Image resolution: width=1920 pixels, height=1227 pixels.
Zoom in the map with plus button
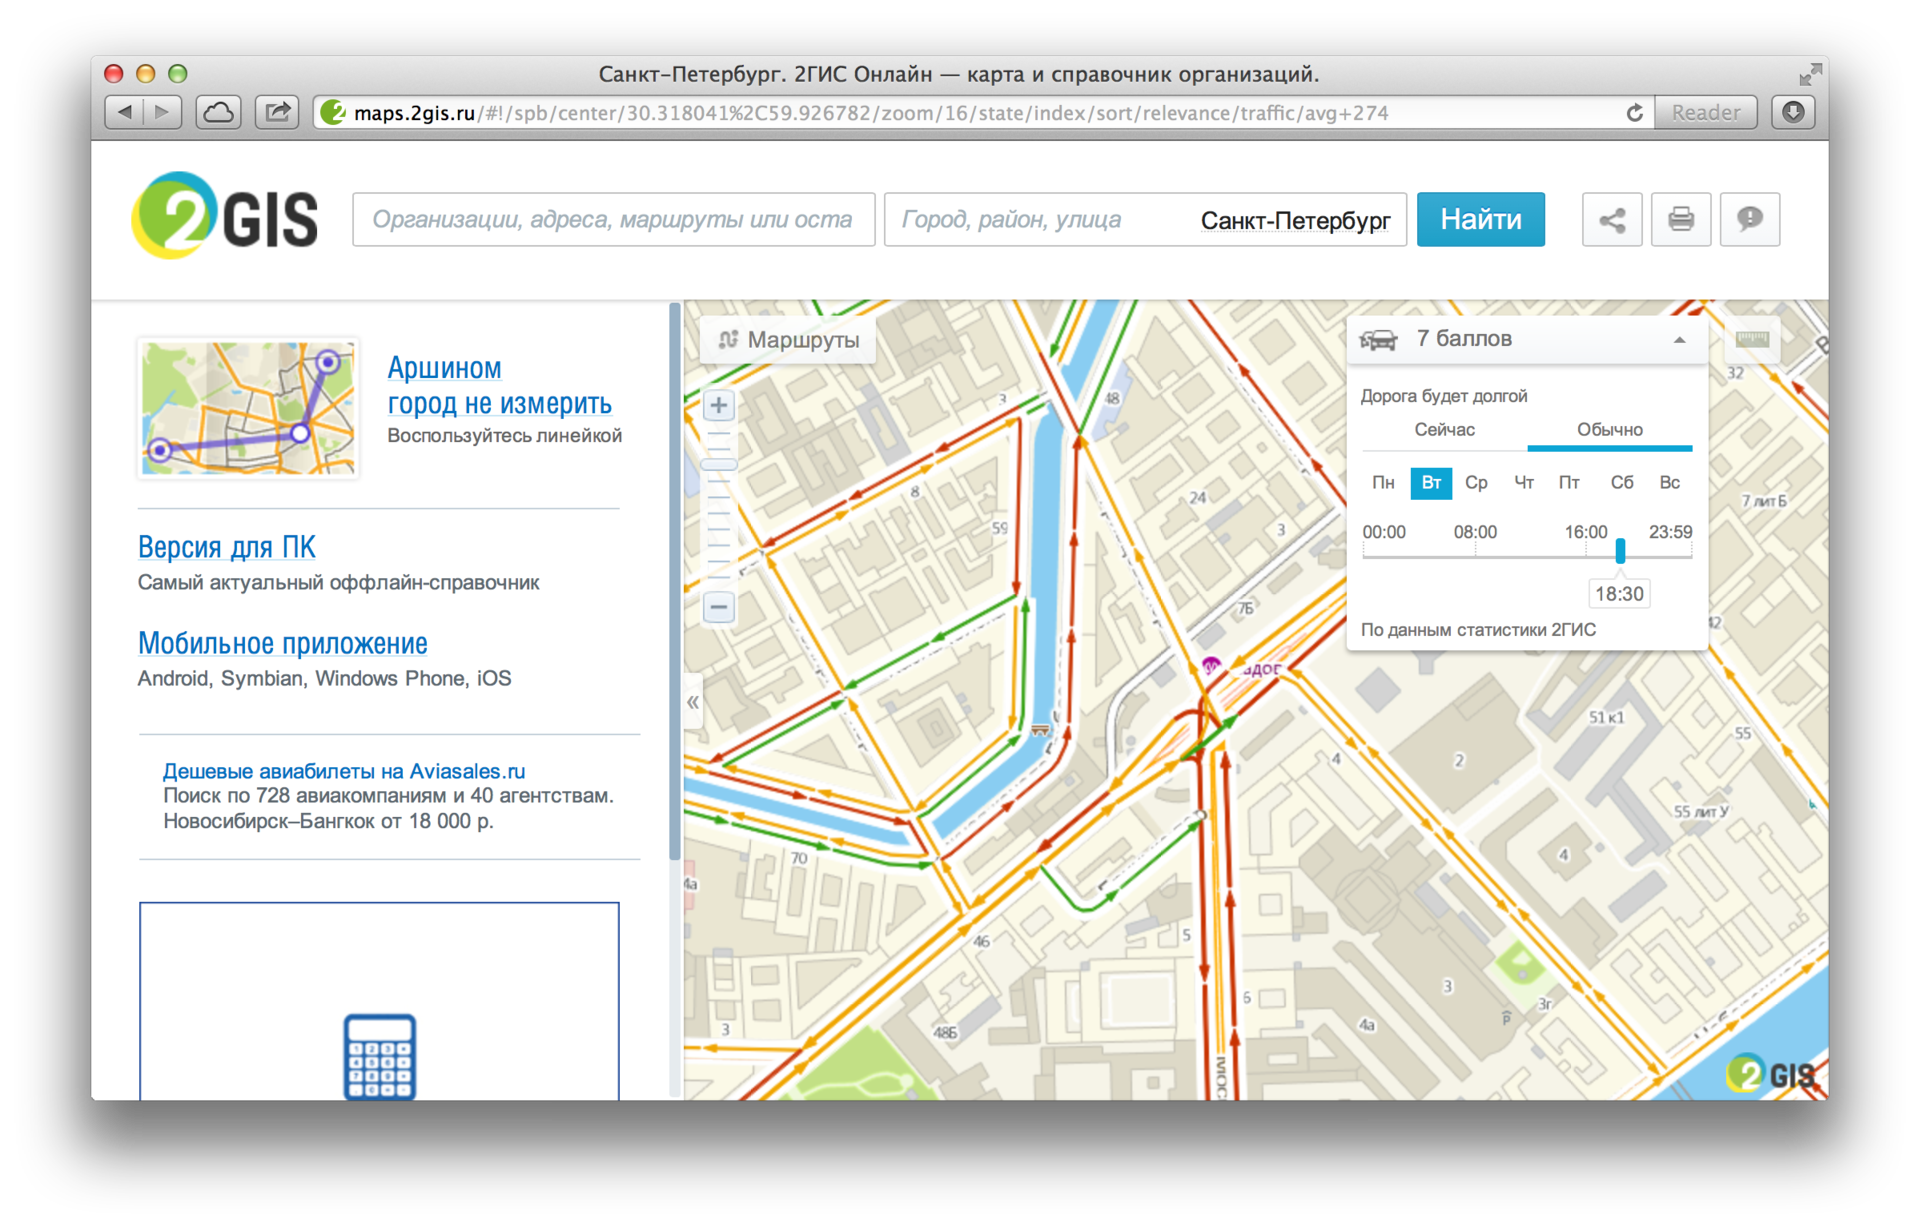(x=719, y=405)
